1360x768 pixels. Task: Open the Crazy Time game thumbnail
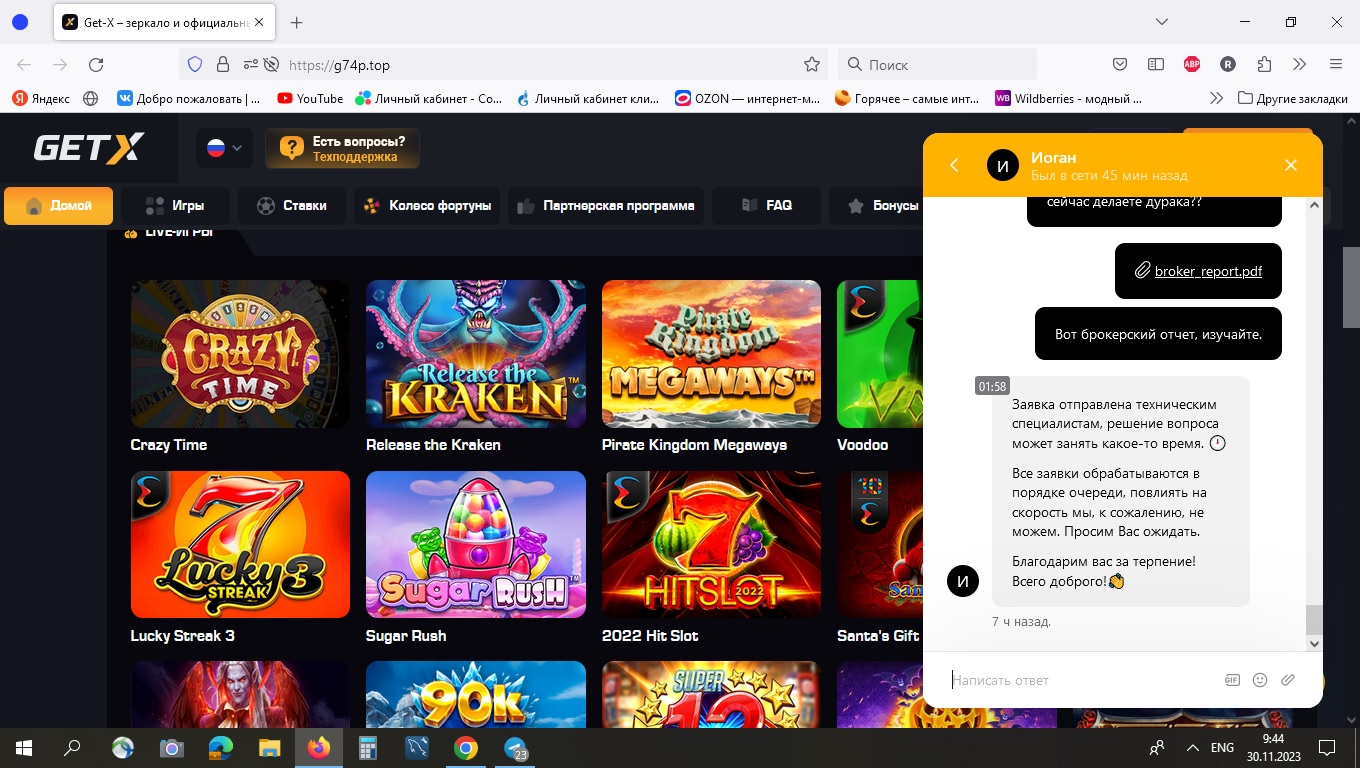point(240,354)
